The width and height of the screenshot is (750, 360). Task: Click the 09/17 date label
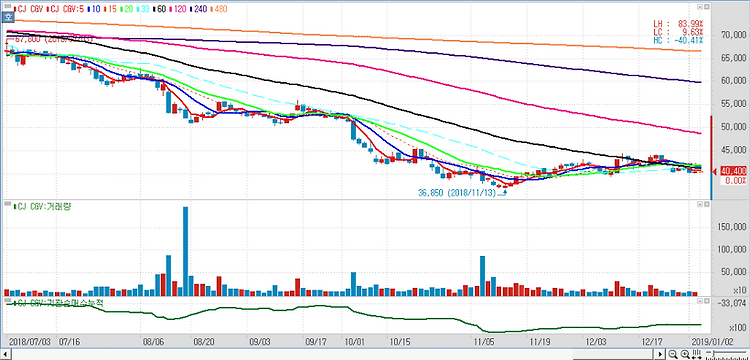point(316,342)
